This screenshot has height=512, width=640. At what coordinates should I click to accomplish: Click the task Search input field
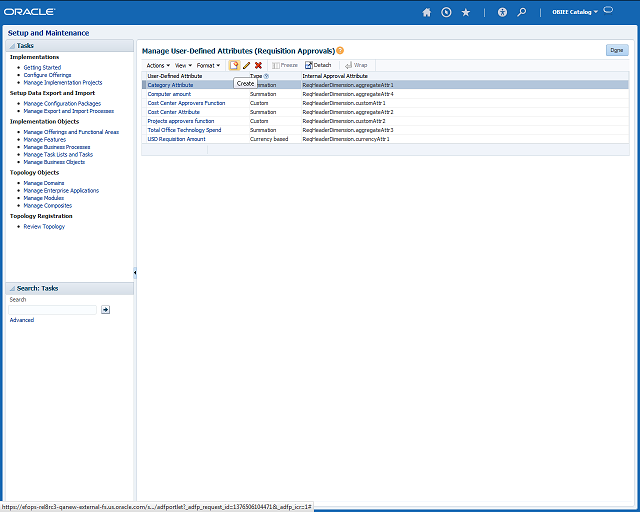point(53,310)
